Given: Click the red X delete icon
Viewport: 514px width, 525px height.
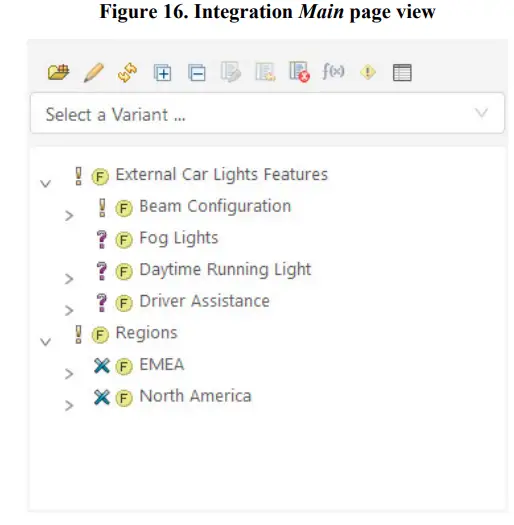Looking at the screenshot, I should [x=299, y=72].
